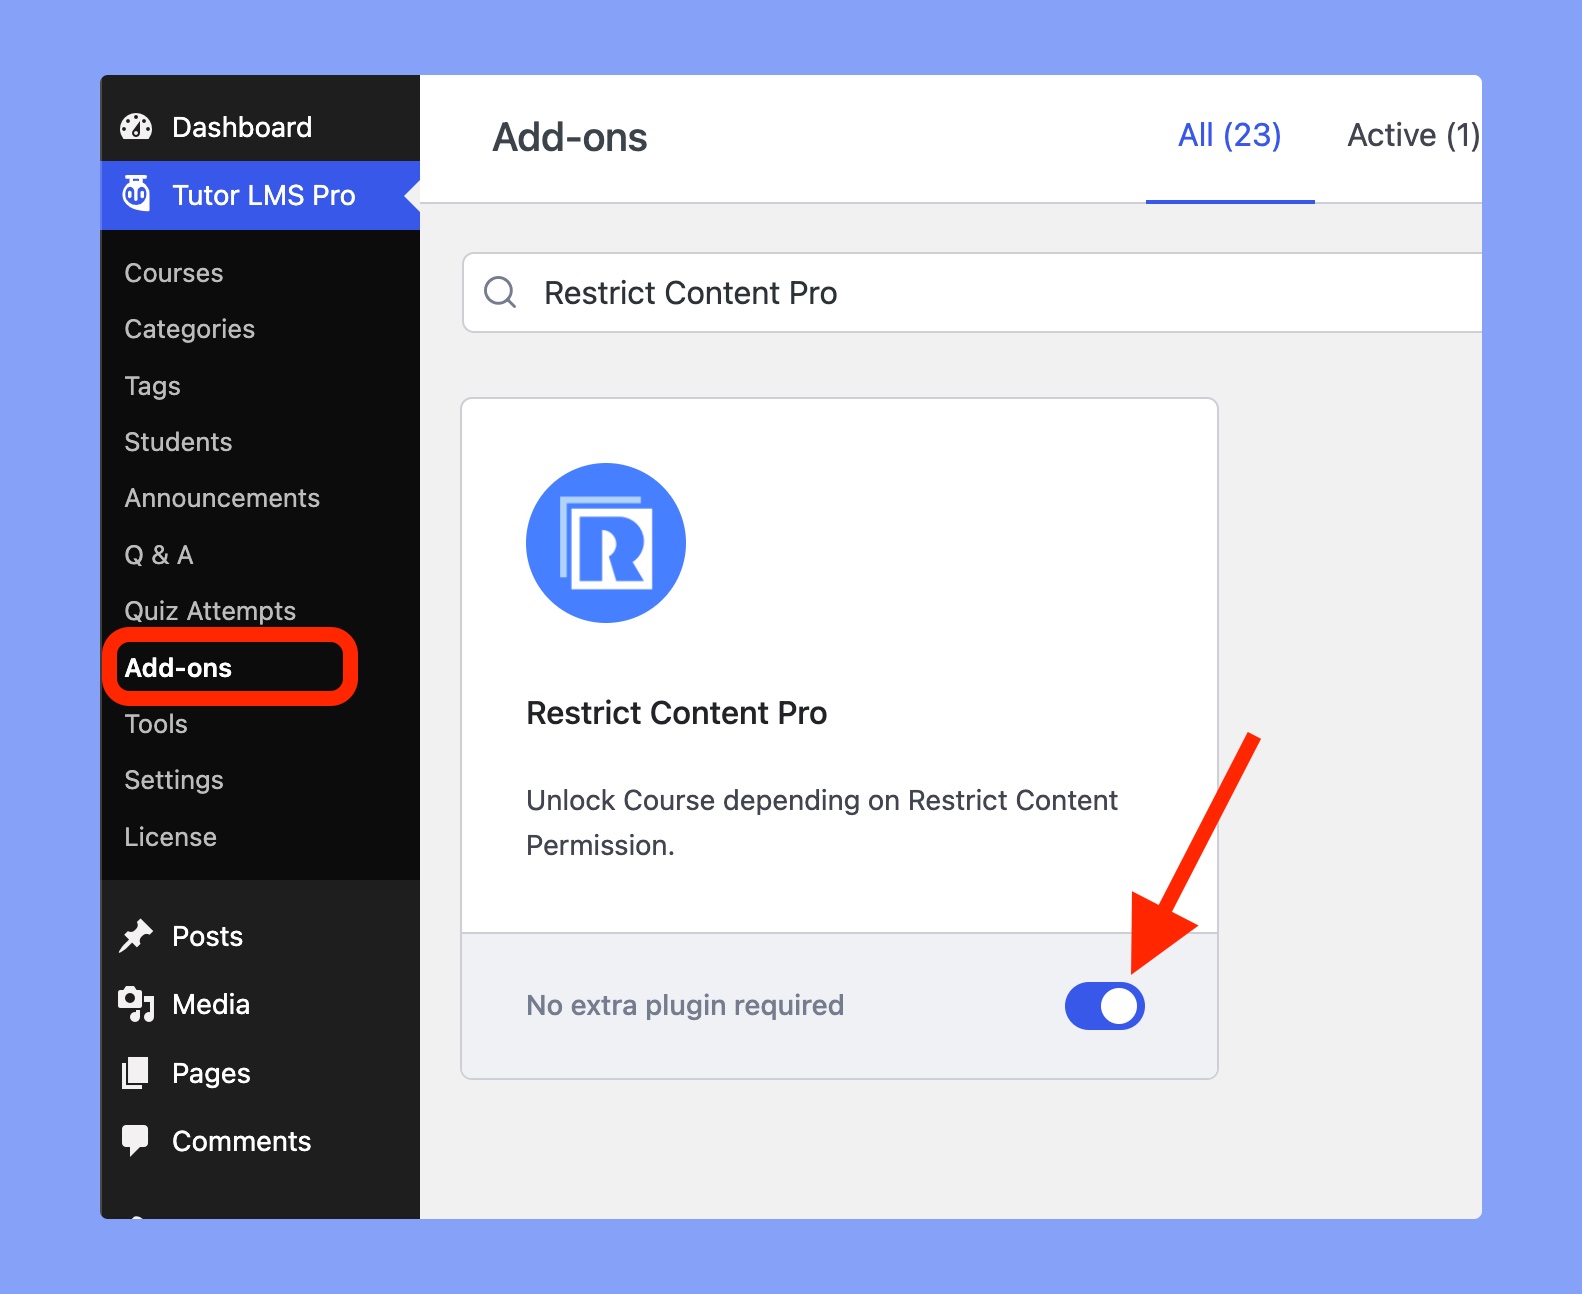Click the 'Unlock Course depending' description text
Image resolution: width=1582 pixels, height=1294 pixels.
822,823
